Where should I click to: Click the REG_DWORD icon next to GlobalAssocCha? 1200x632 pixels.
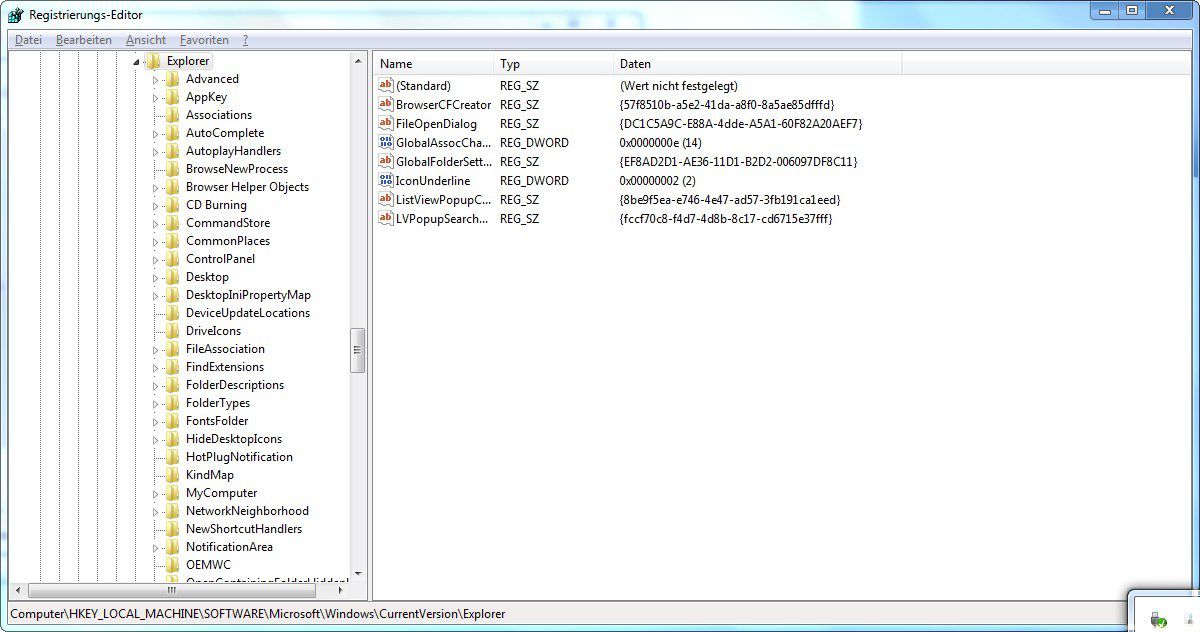click(x=385, y=142)
